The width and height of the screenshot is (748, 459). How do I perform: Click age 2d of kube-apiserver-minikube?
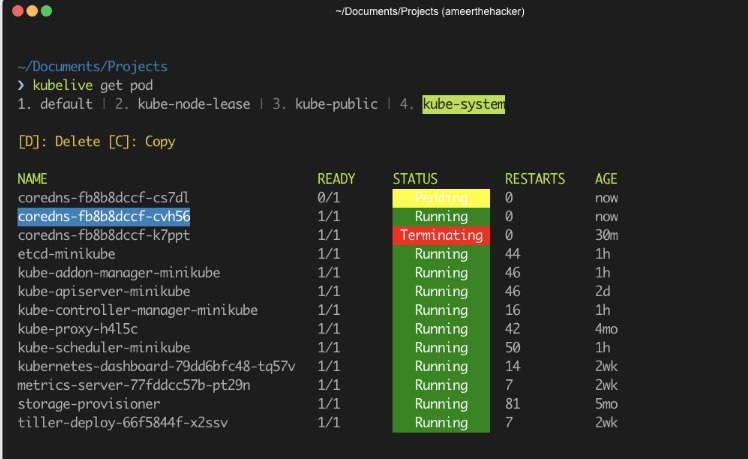pos(603,291)
